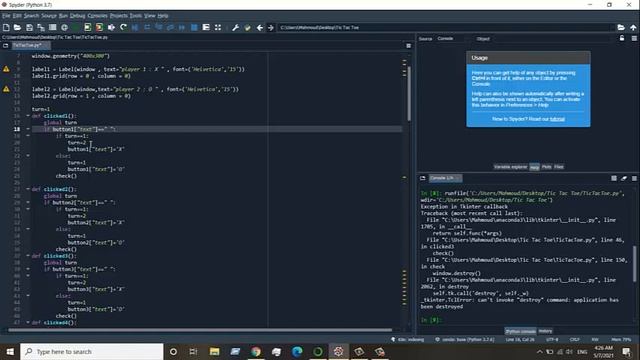Image resolution: width=640 pixels, height=360 pixels.
Task: Open the Edit menu
Action: [x=17, y=16]
